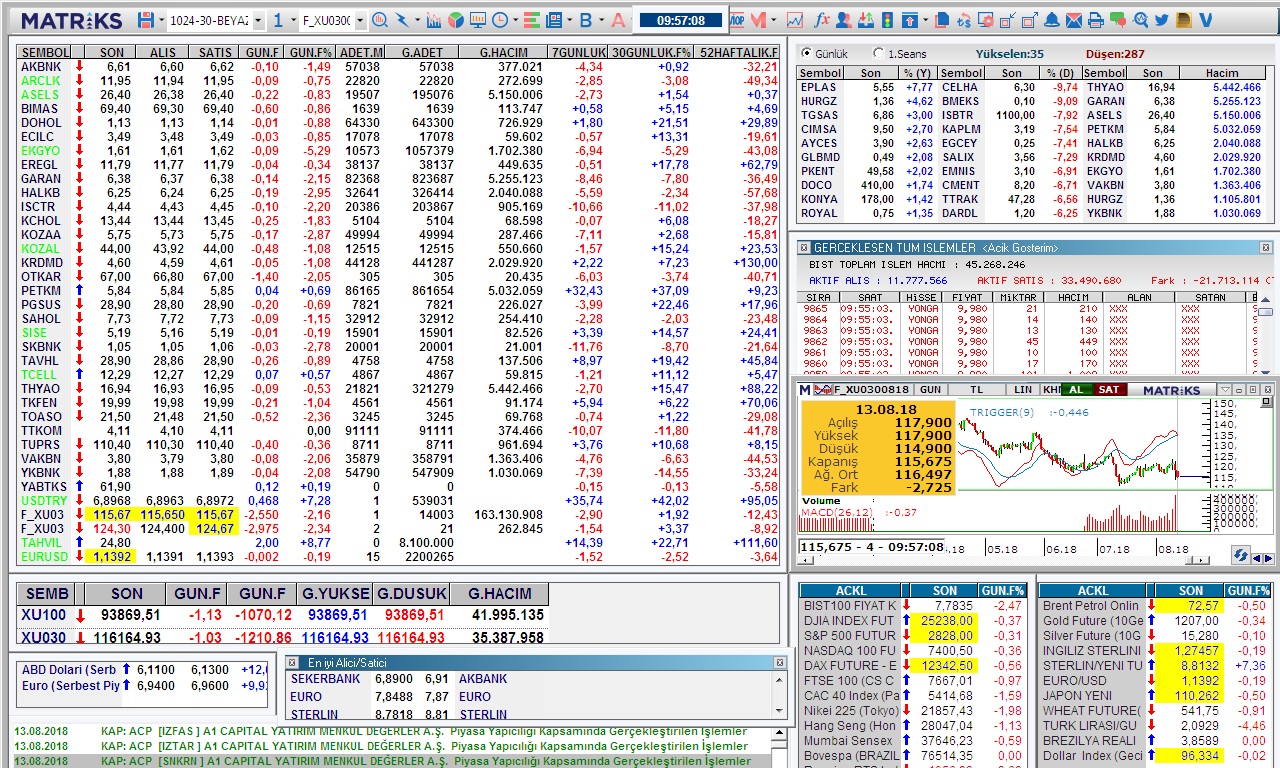Open the symbol search magnifier icon
Screen dimensions: 1280x768
point(380,20)
